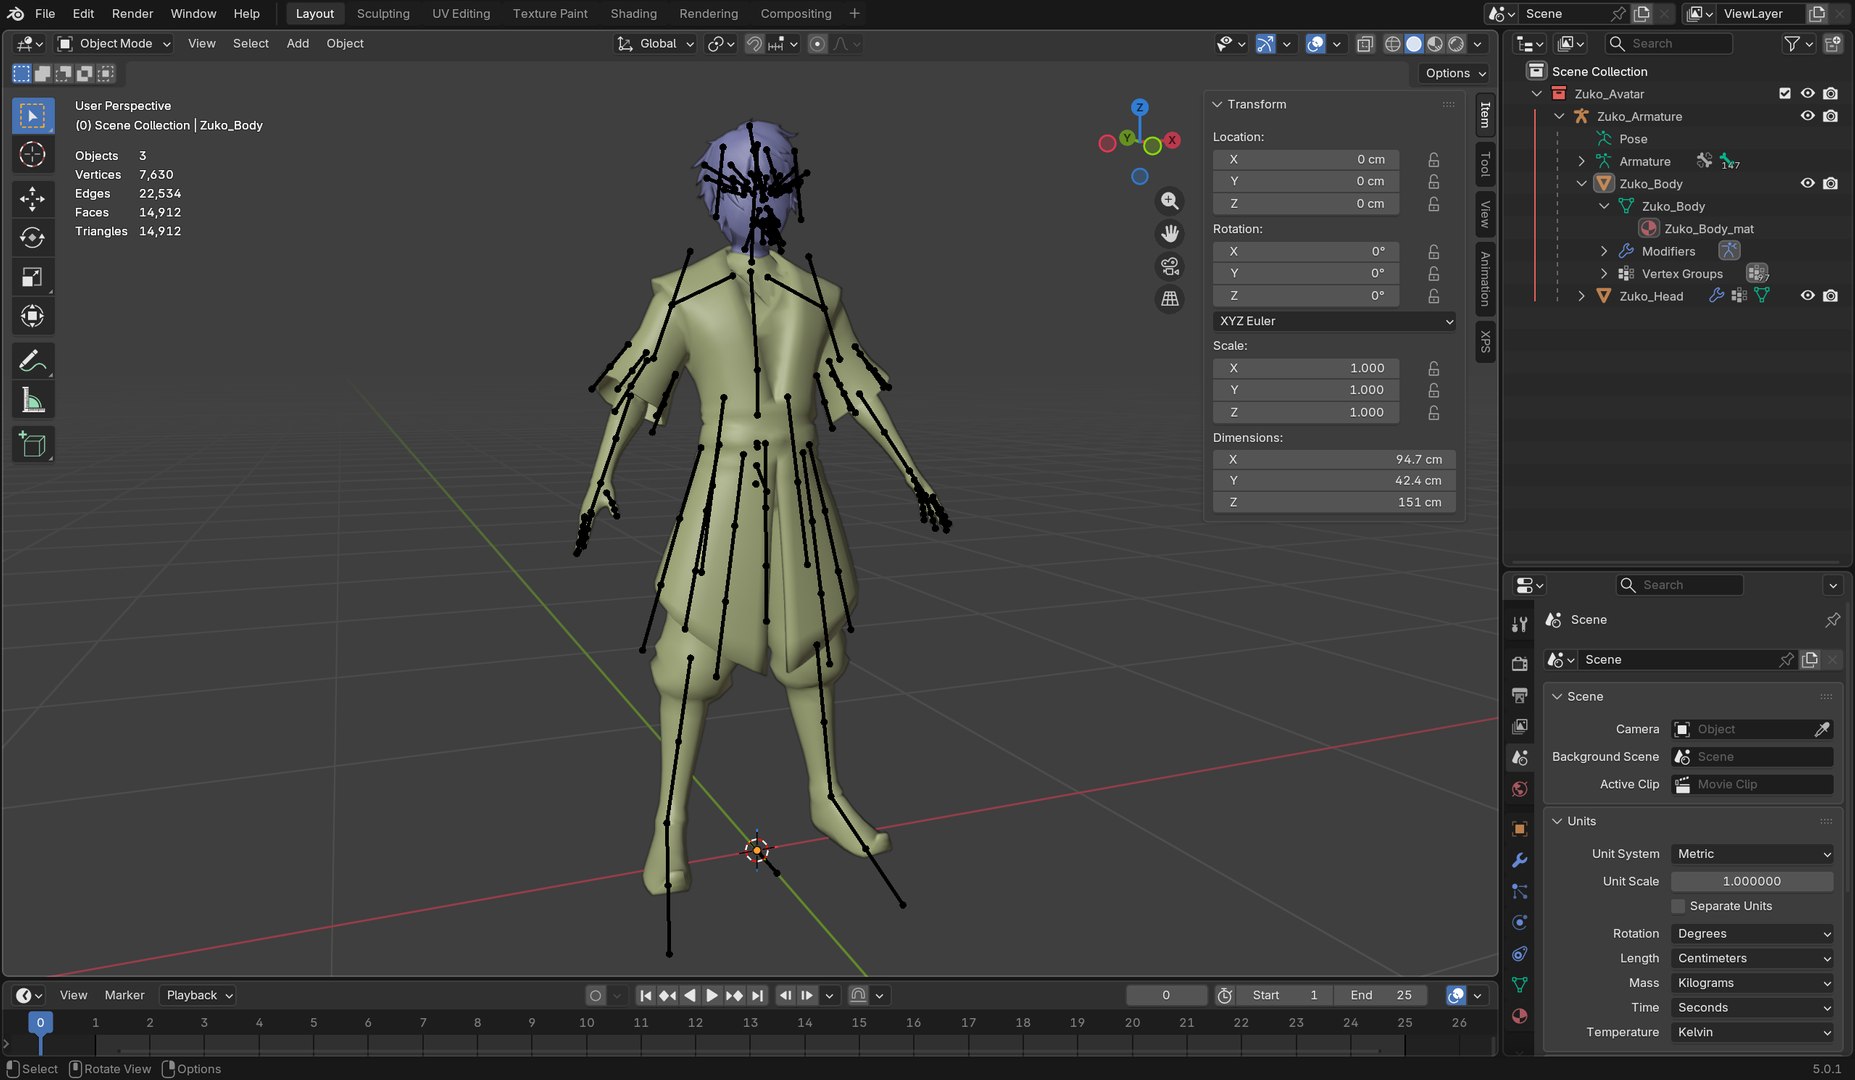Open Global transform orientation dropdown

click(x=655, y=44)
